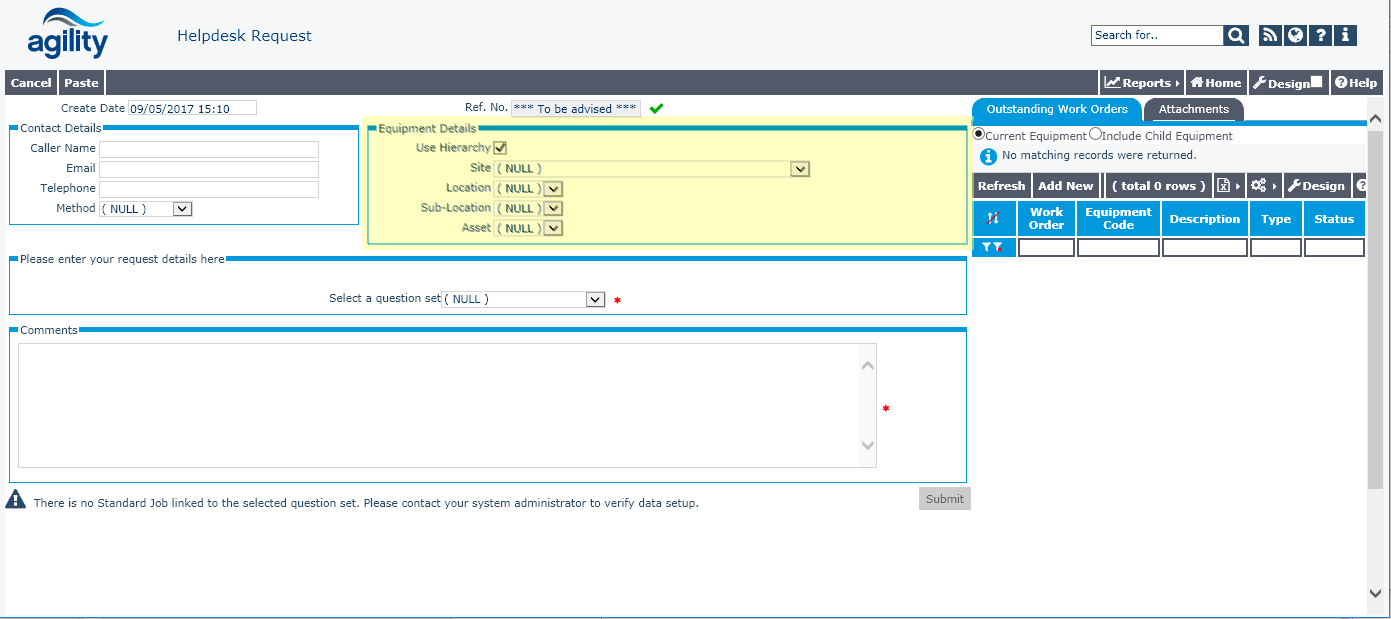Click the Cancel button

click(x=31, y=83)
